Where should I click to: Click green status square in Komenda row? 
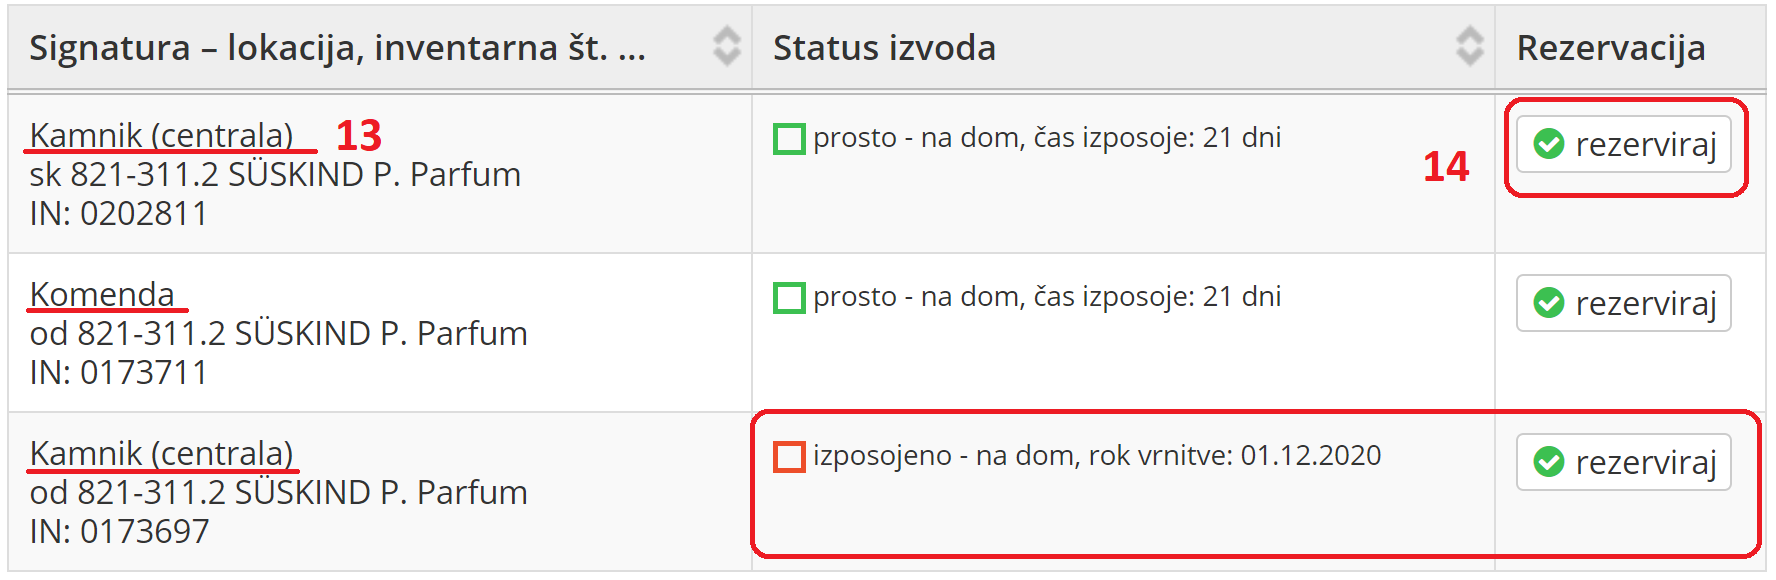click(x=789, y=298)
